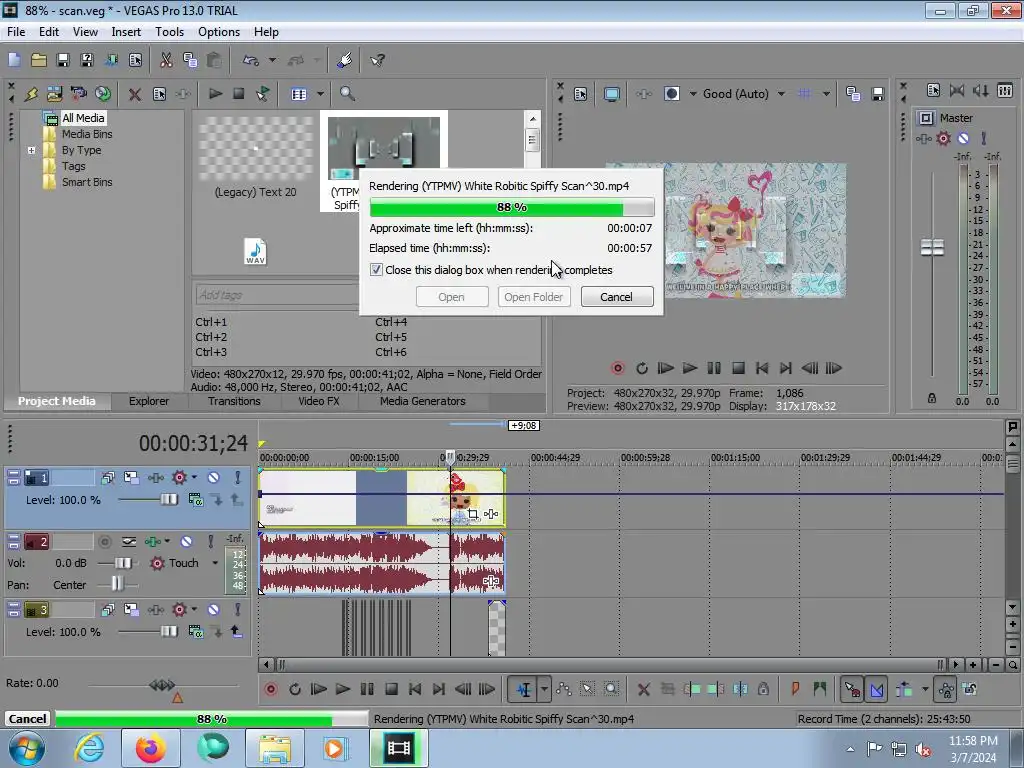1024x768 pixels.
Task: Toggle mute on audio Track 2
Action: [186, 541]
